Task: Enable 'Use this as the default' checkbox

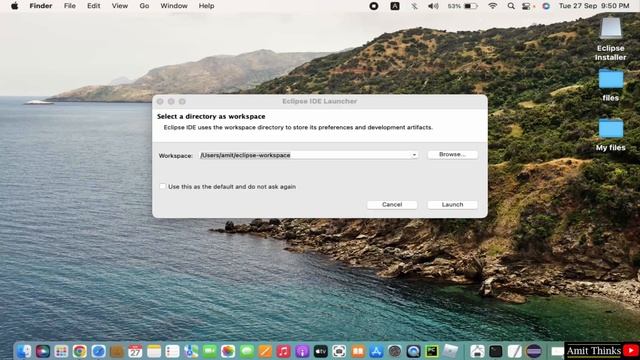Action: tap(162, 187)
